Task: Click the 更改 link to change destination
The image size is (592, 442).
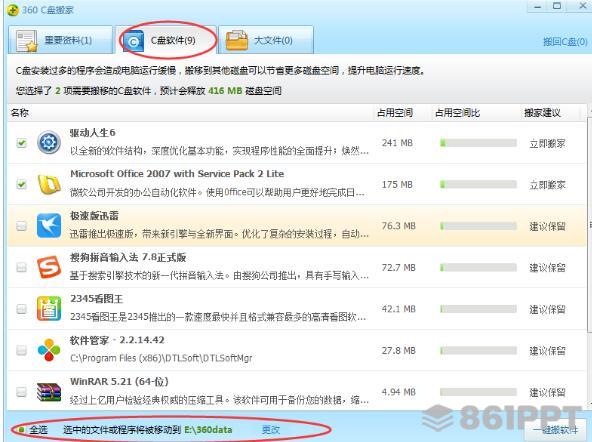Action: pos(271,430)
